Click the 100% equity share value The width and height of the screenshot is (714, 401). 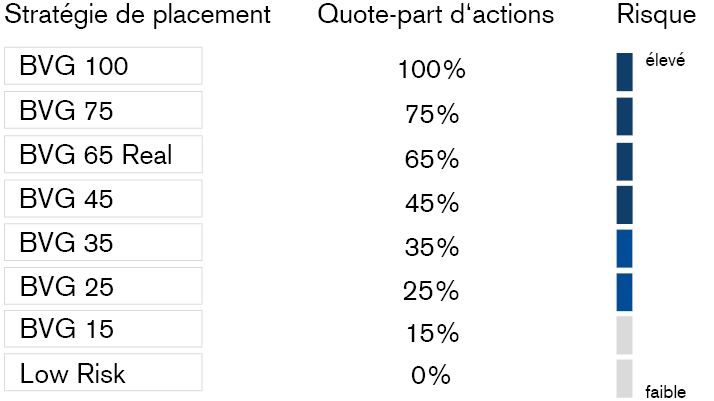pyautogui.click(x=432, y=71)
